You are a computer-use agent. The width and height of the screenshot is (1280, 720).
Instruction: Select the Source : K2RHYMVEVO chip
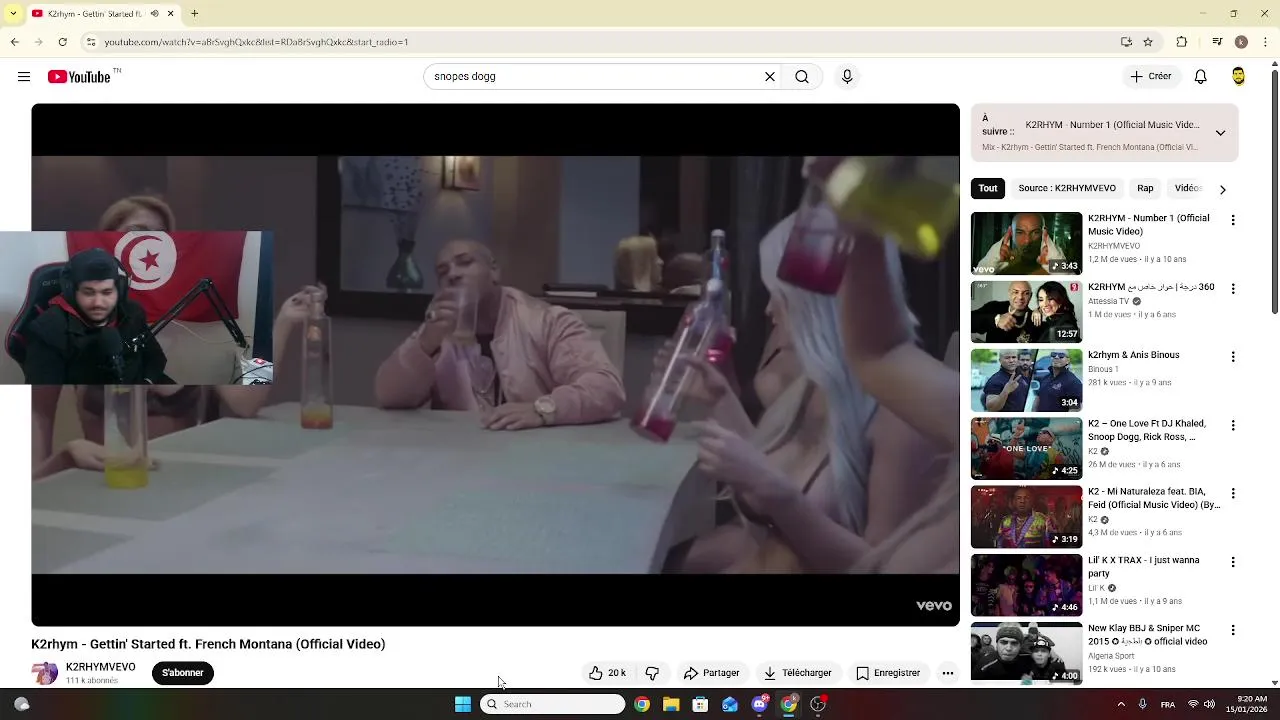click(x=1067, y=188)
